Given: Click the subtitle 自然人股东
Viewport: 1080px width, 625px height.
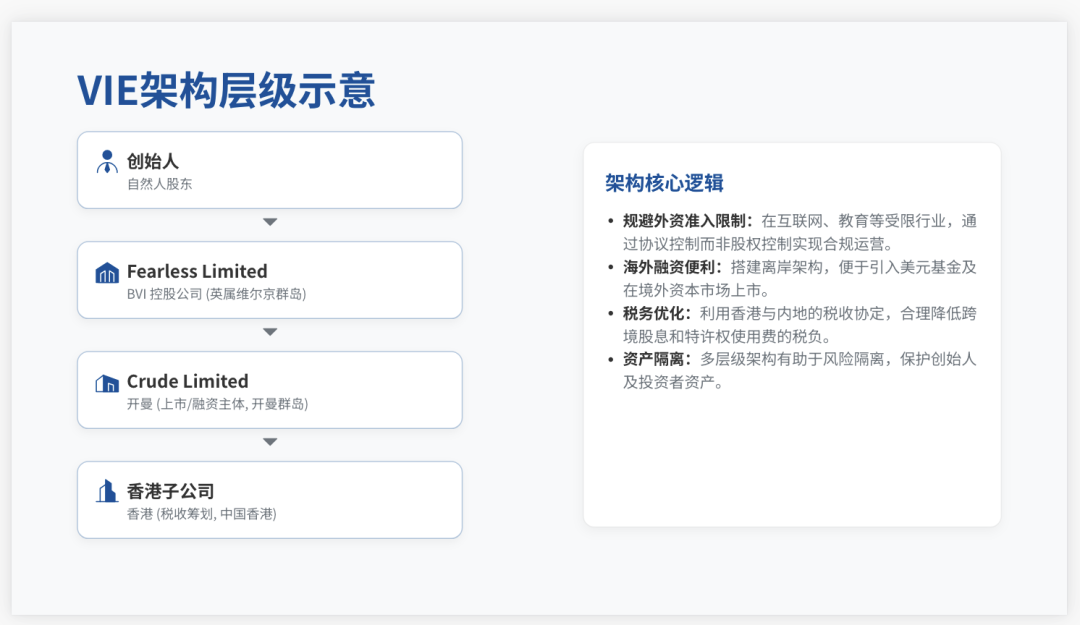Looking at the screenshot, I should (x=159, y=184).
